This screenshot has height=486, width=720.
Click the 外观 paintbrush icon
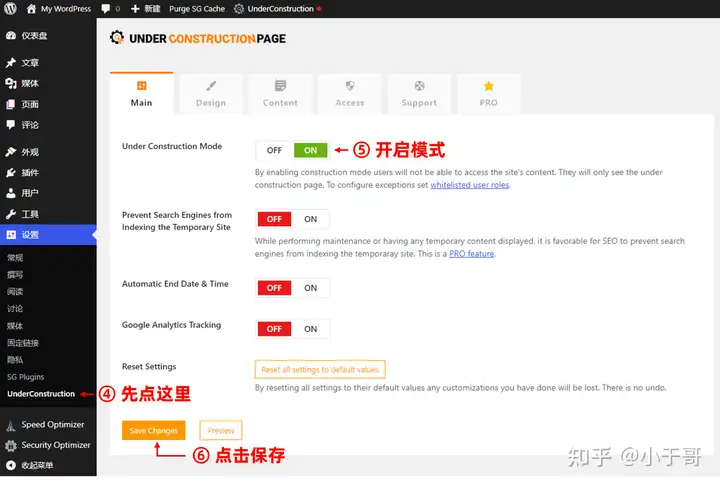[11, 152]
